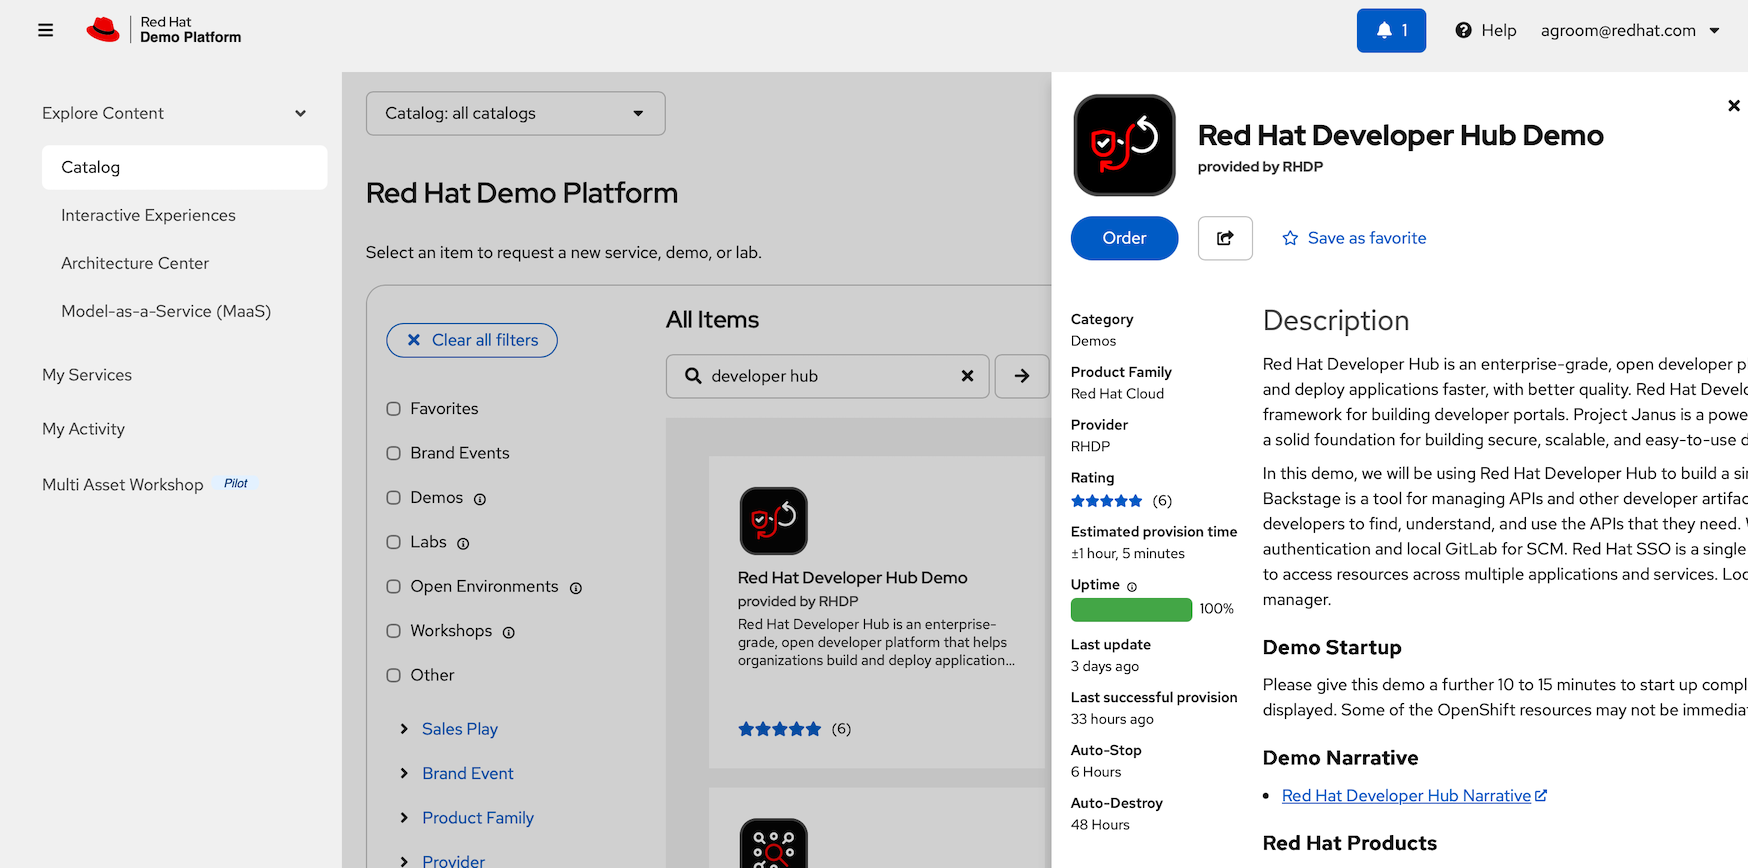Screen dimensions: 1748x868
Task: Open the Help question mark menu
Action: tap(1463, 30)
